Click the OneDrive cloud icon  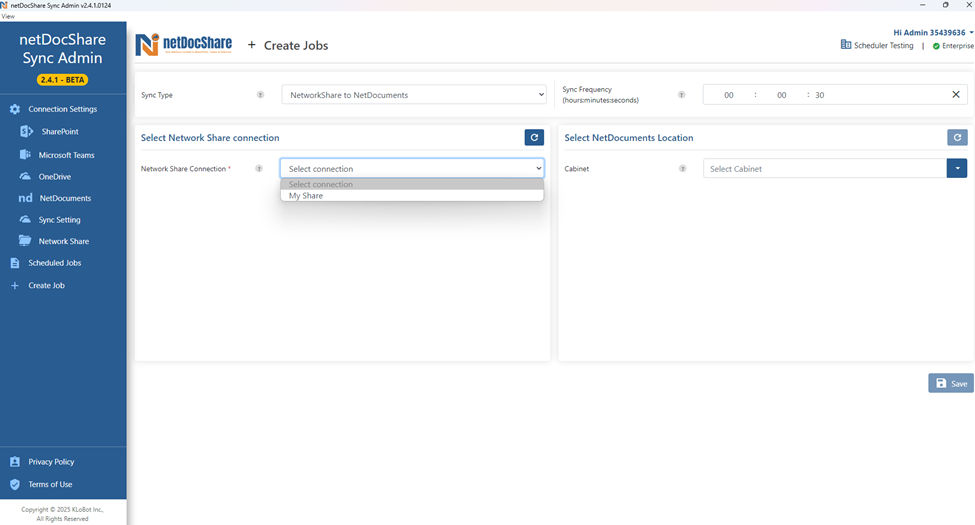[25, 177]
